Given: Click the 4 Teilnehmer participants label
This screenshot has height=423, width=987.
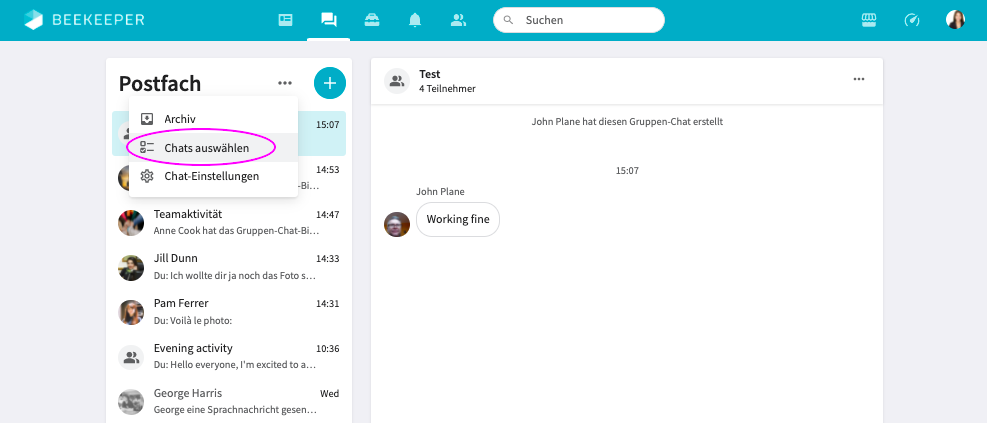Looking at the screenshot, I should (x=448, y=89).
